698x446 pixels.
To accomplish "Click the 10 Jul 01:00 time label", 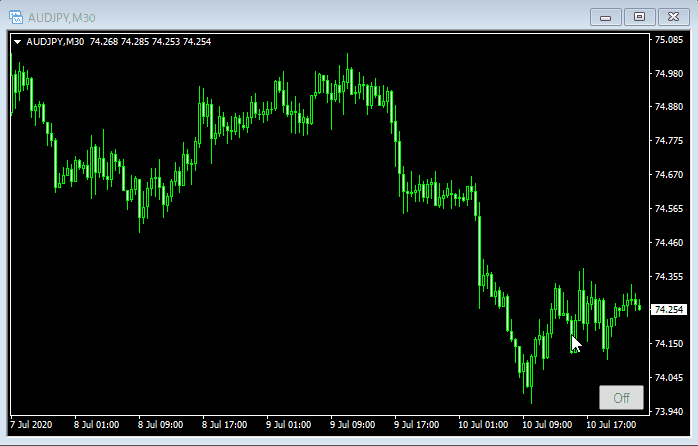I will 483,425.
